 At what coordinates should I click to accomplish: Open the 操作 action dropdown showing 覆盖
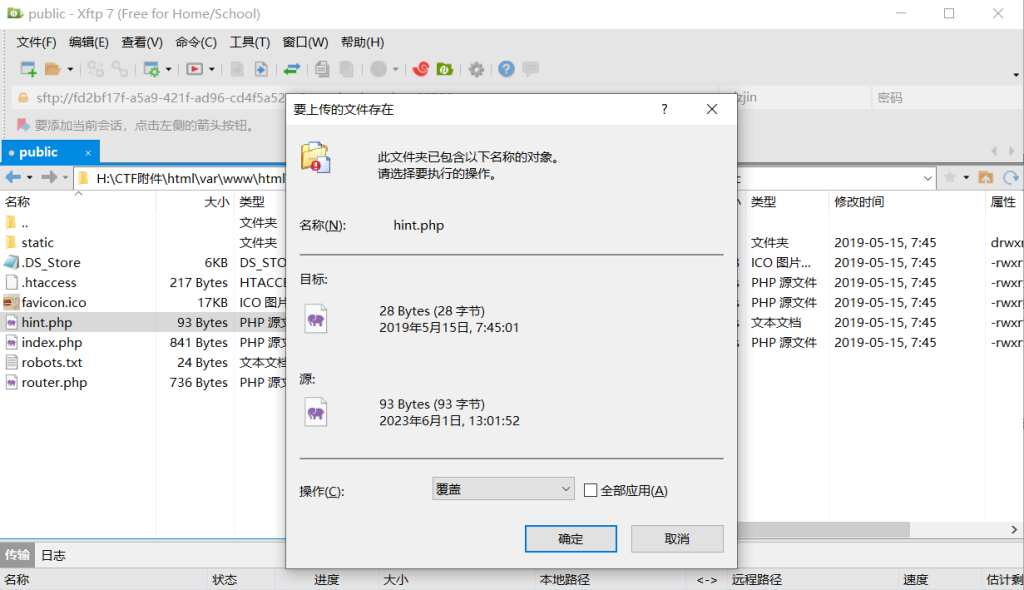(503, 490)
